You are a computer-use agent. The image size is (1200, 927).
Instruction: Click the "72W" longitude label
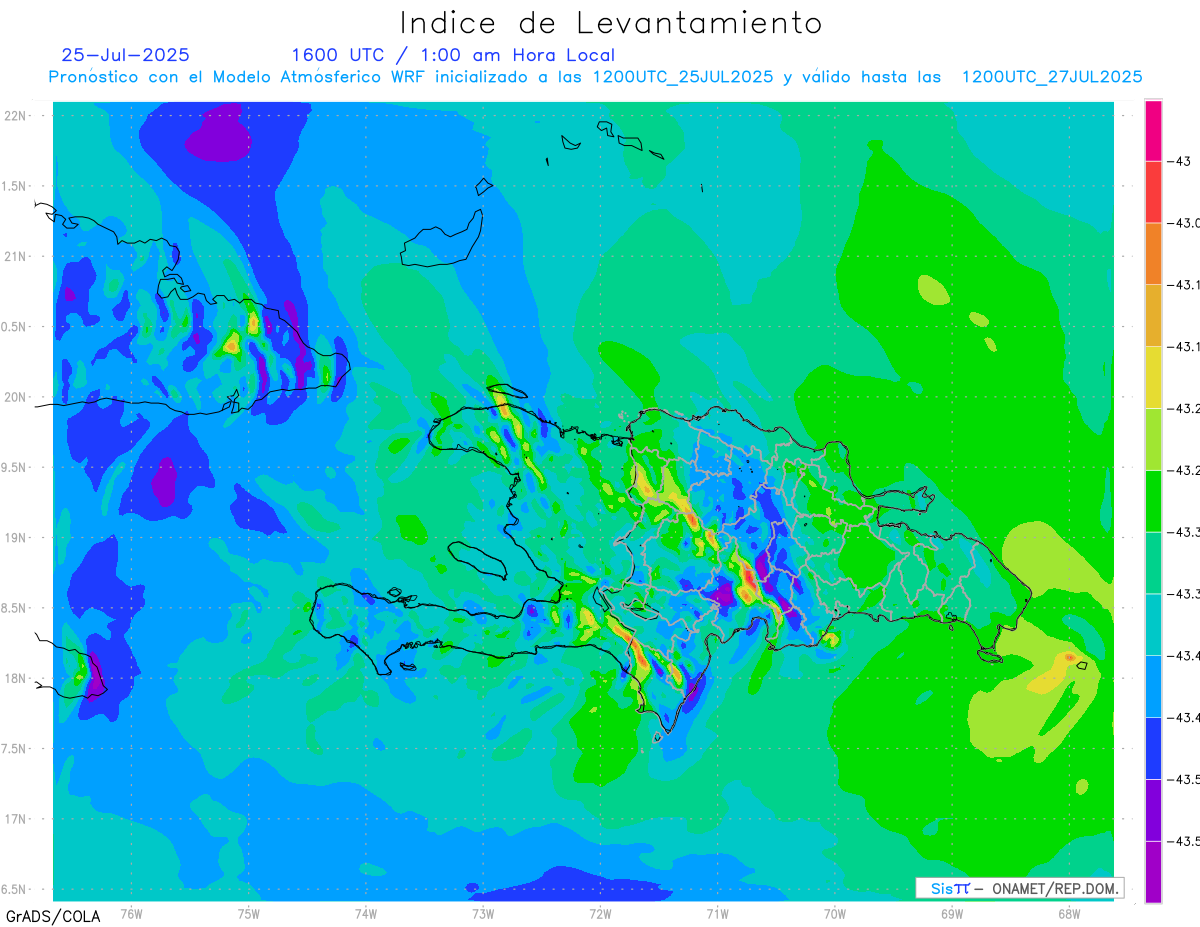[600, 914]
